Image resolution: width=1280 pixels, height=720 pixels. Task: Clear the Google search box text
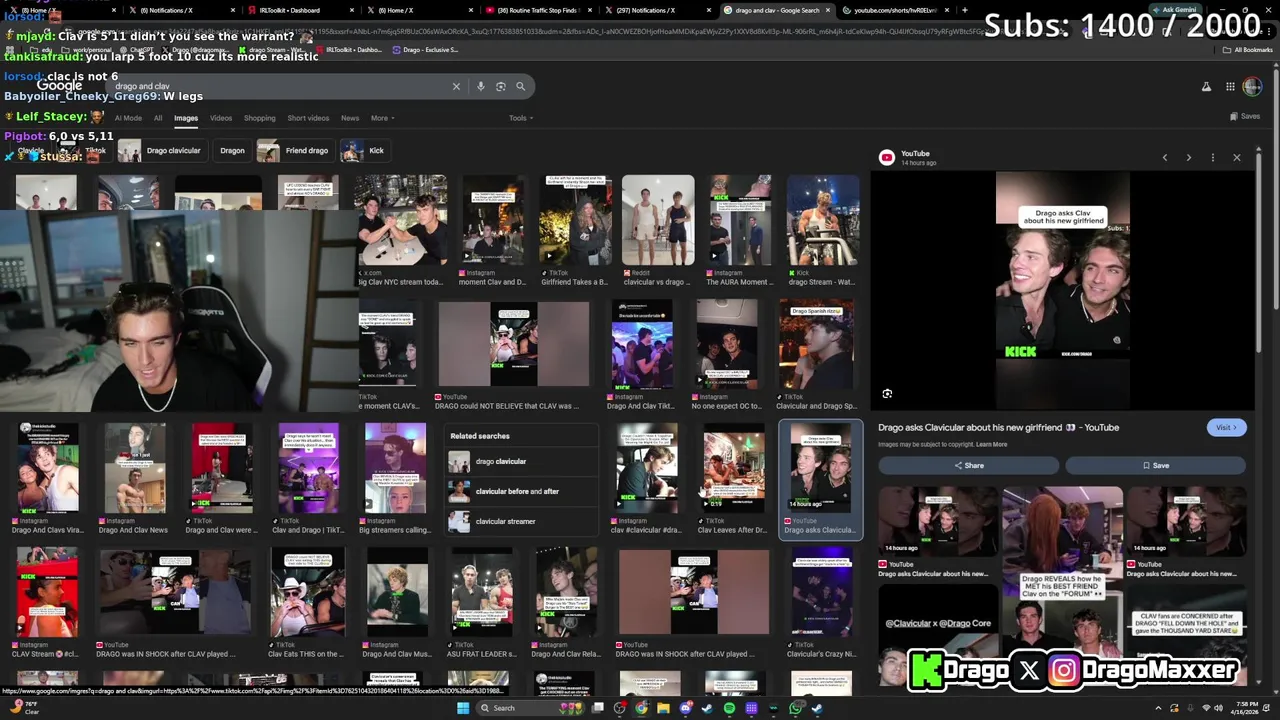456,86
